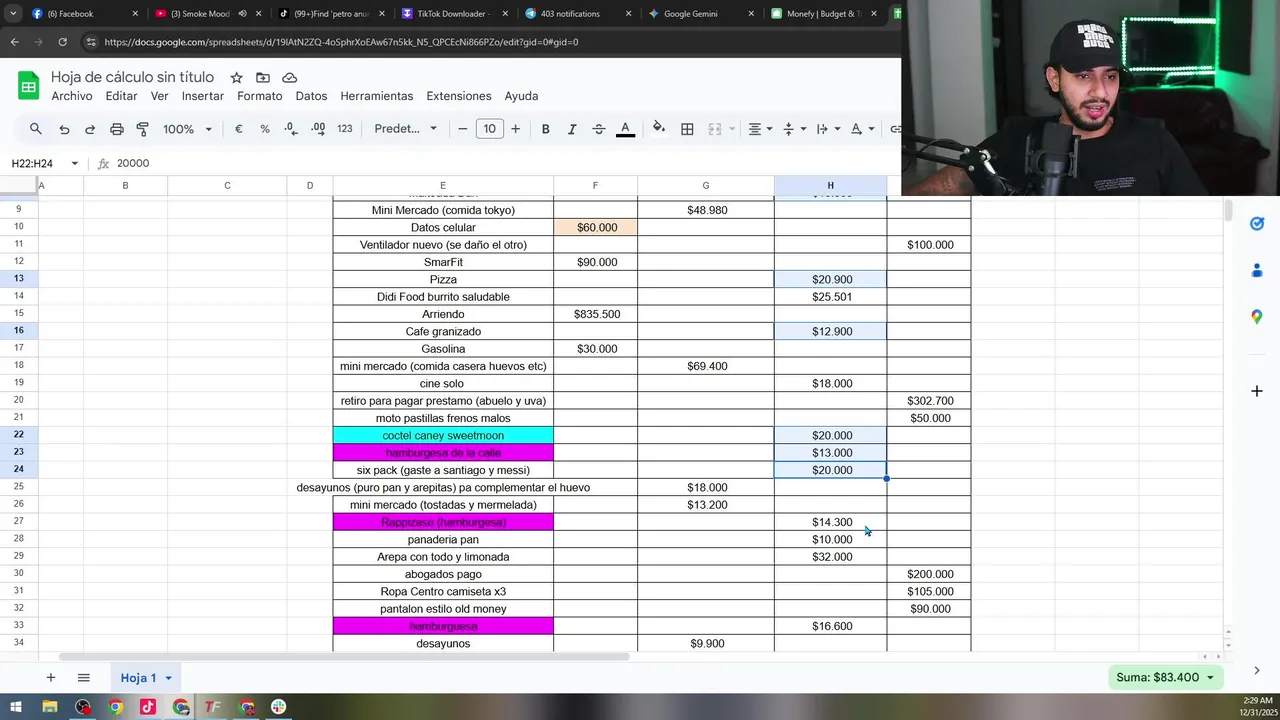The image size is (1280, 720).
Task: Open the Insertar menu
Action: pos(203,96)
